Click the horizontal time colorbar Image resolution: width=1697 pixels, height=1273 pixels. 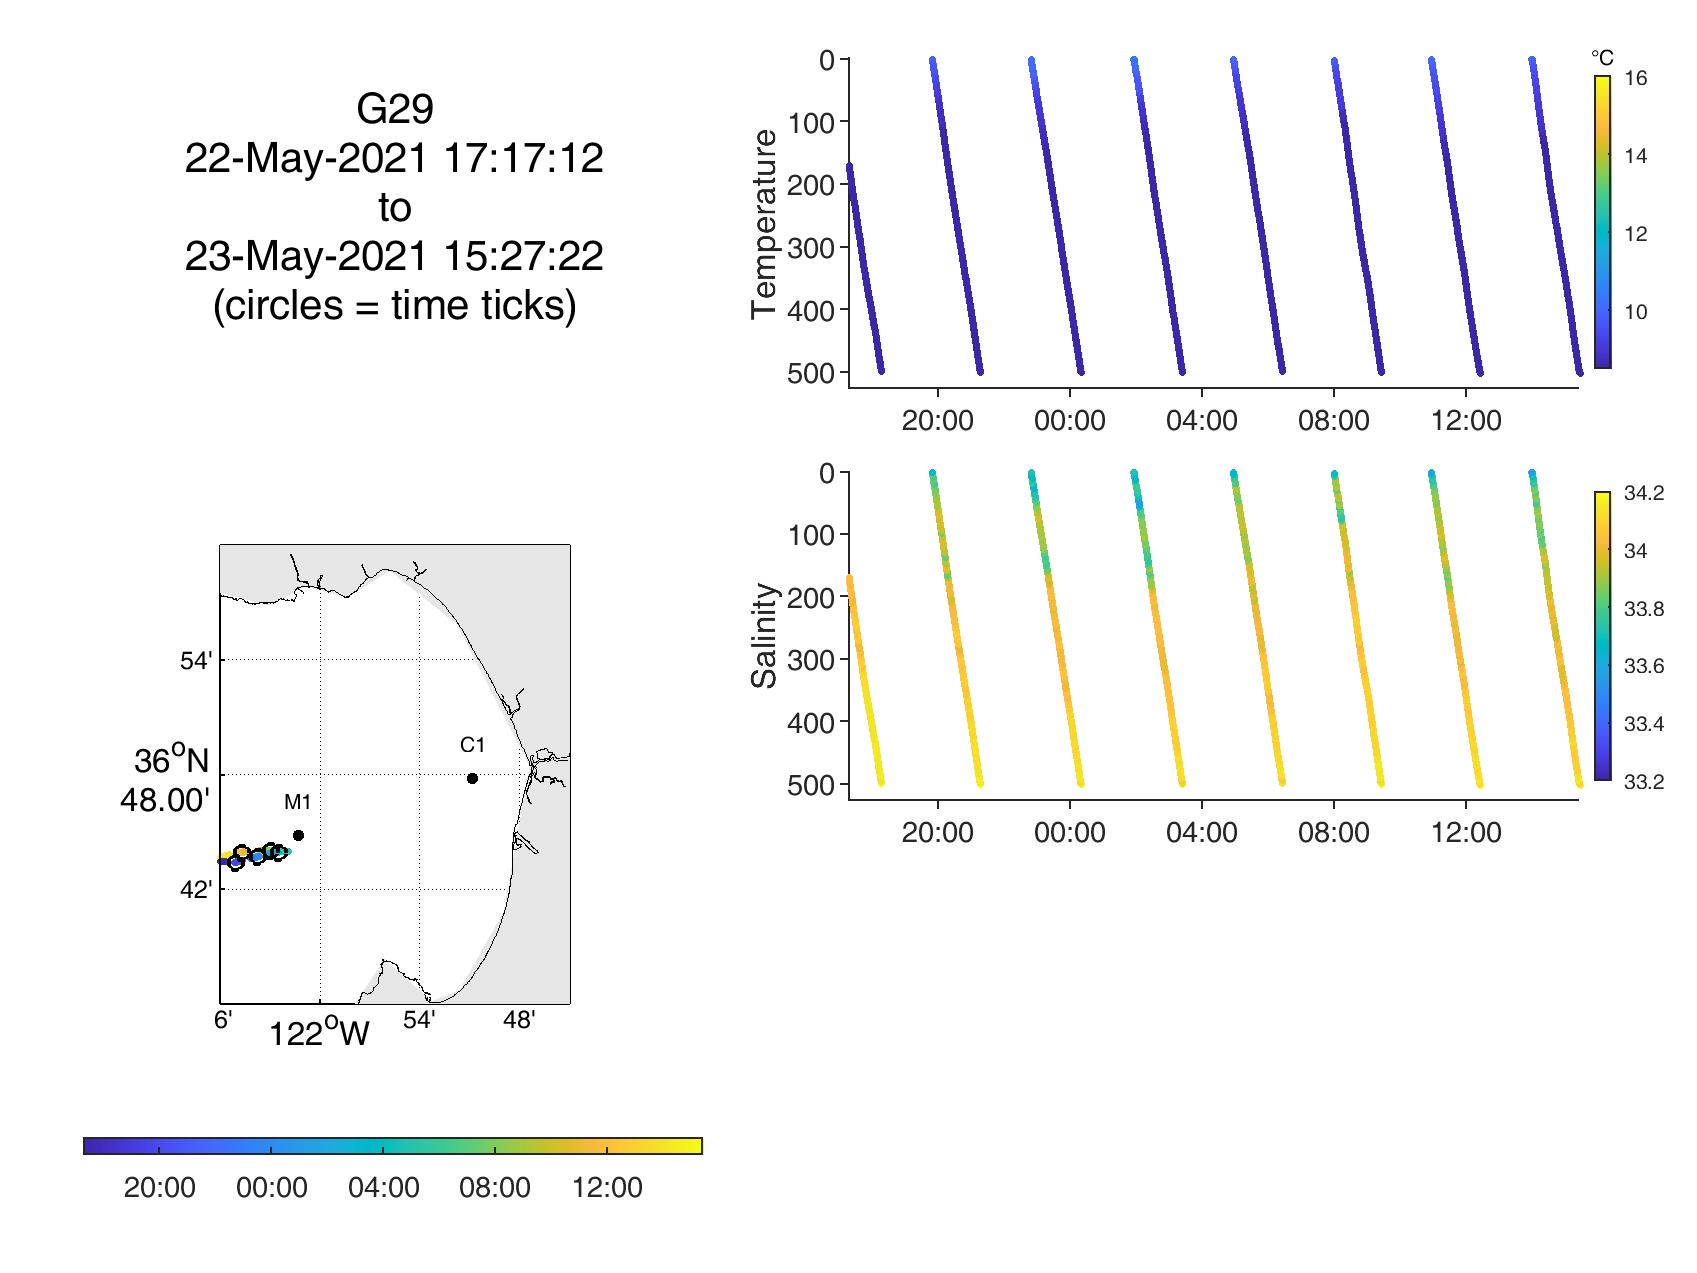393,1146
